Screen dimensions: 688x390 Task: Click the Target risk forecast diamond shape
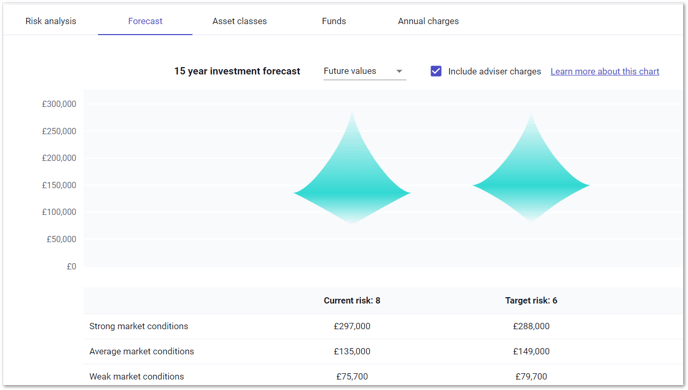pos(531,168)
